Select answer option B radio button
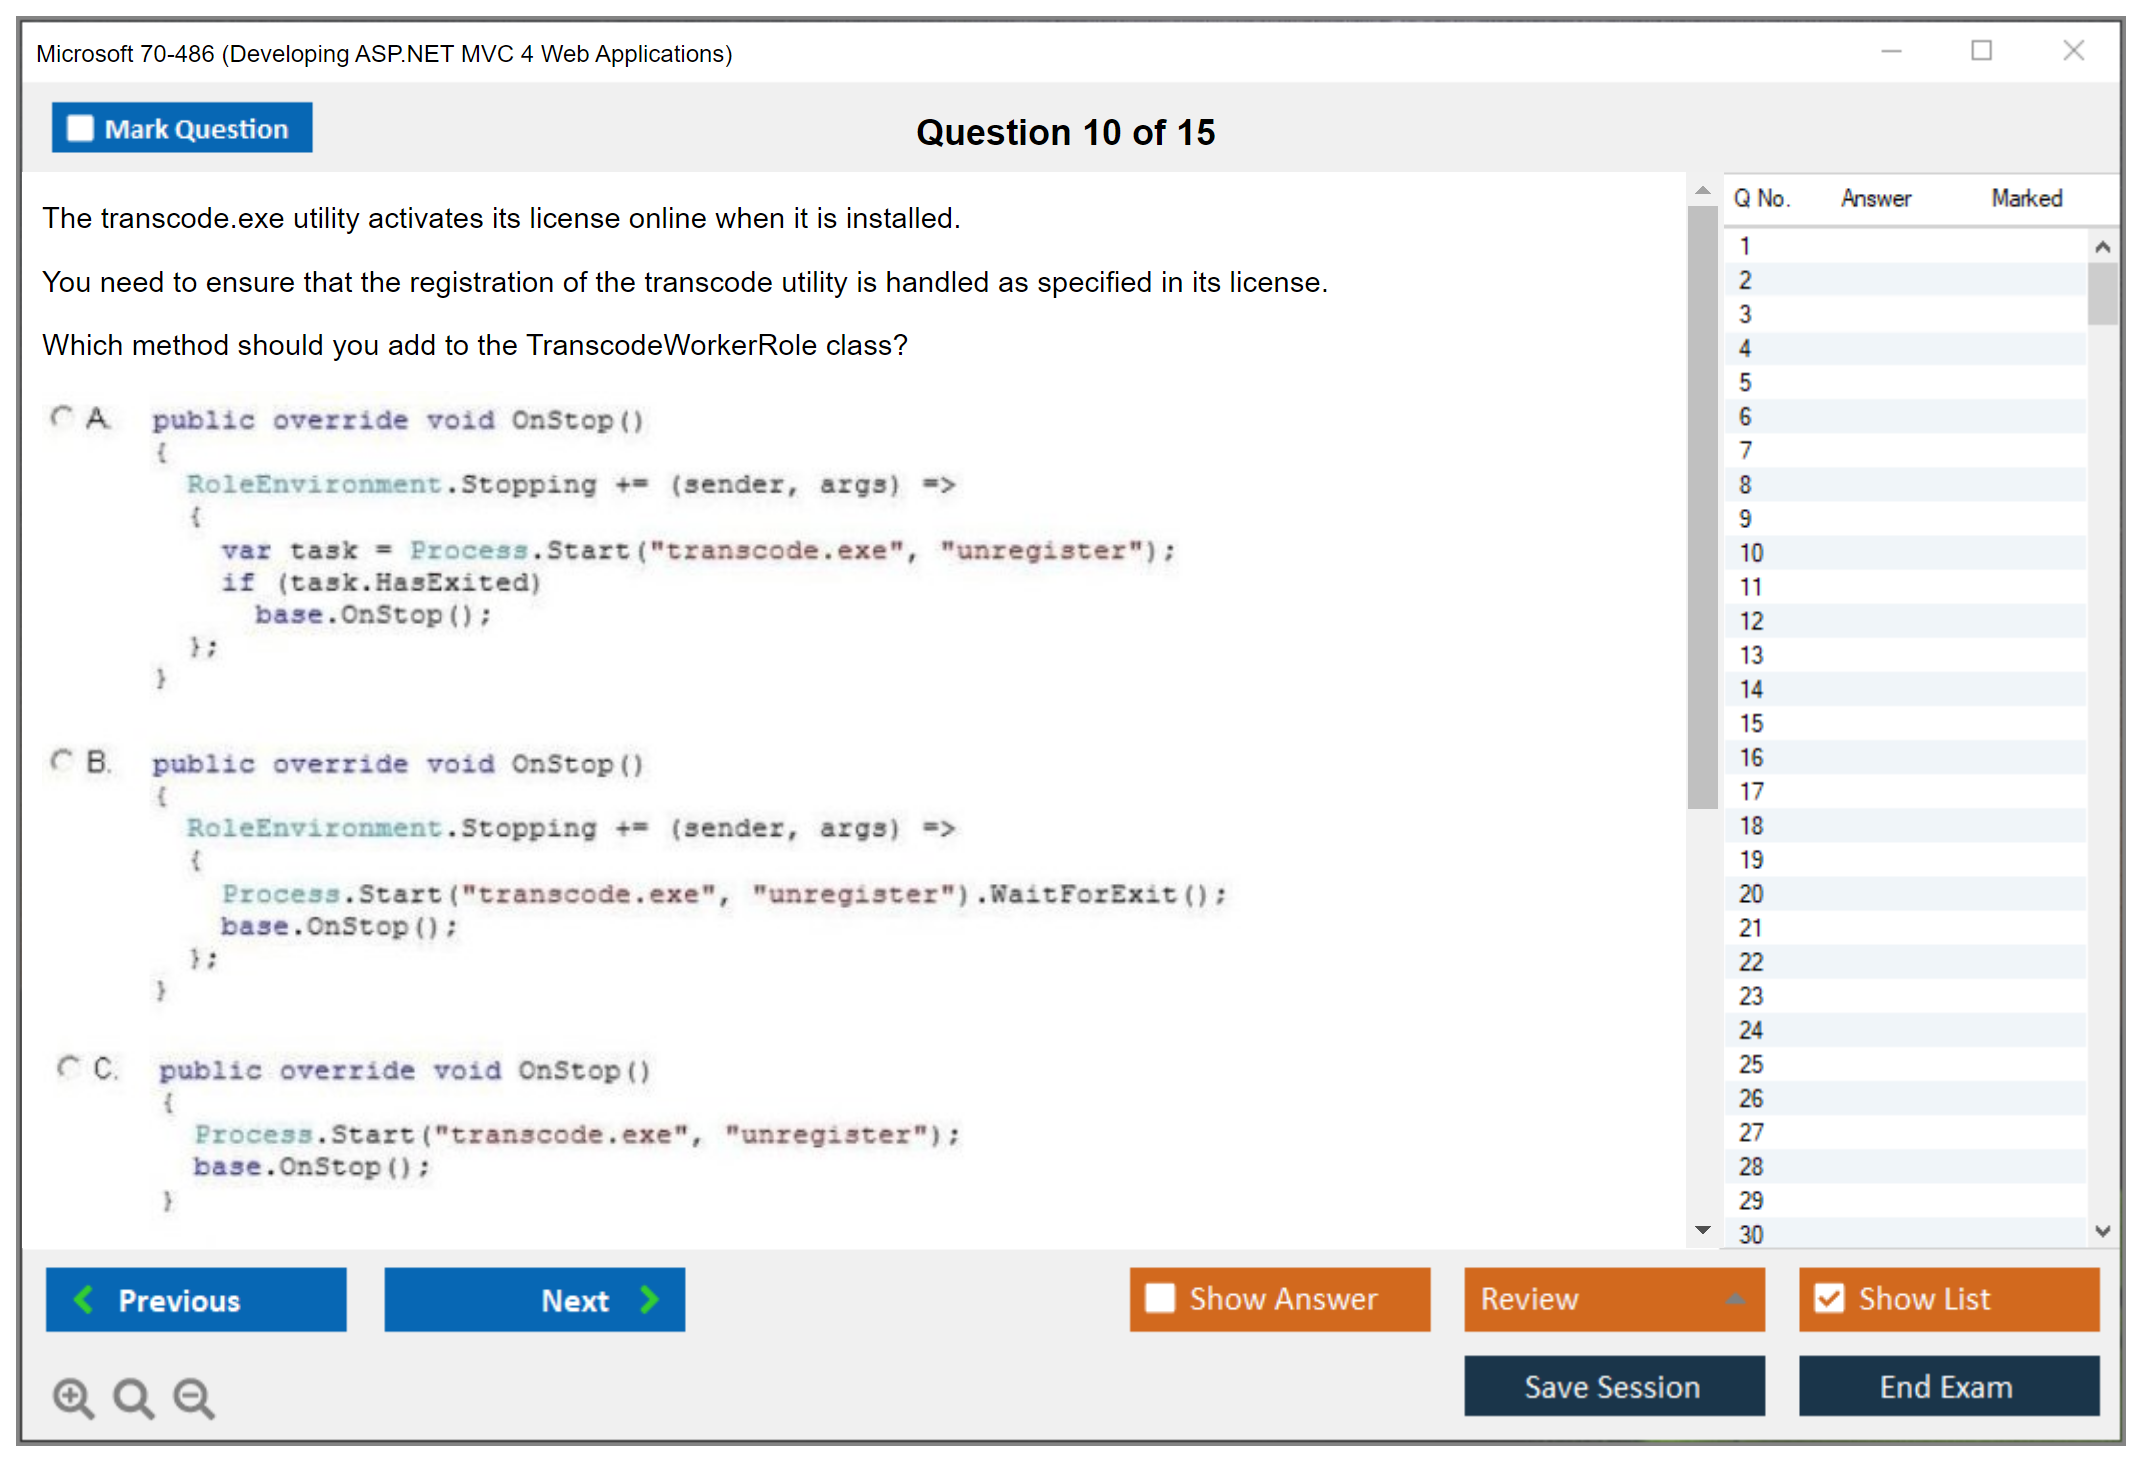The height and width of the screenshot is (1470, 2150). (62, 761)
